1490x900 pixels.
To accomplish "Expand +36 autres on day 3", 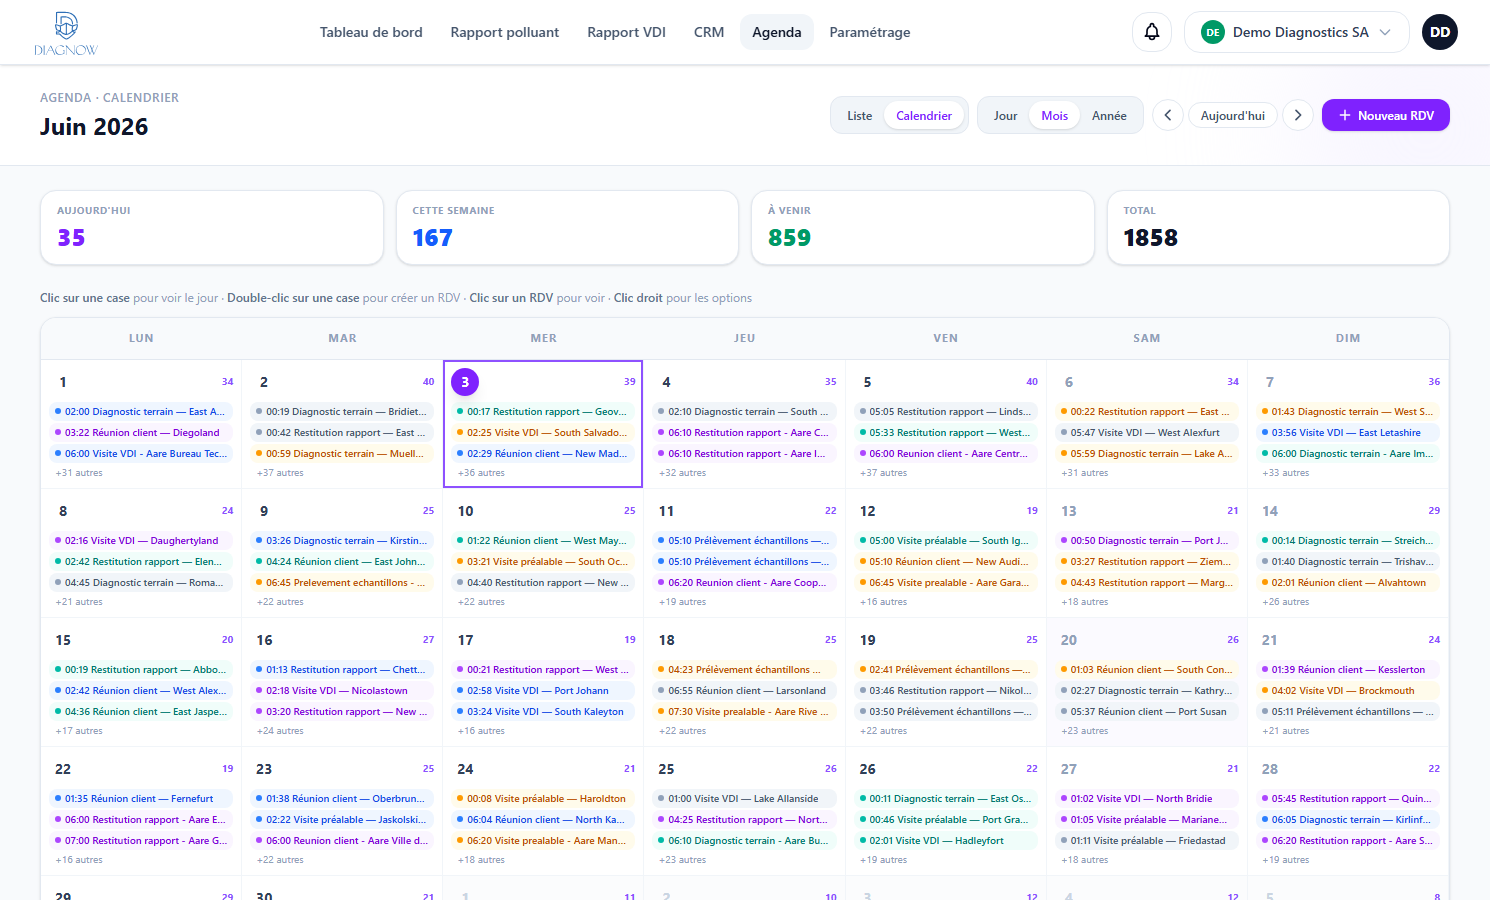I will tap(481, 473).
